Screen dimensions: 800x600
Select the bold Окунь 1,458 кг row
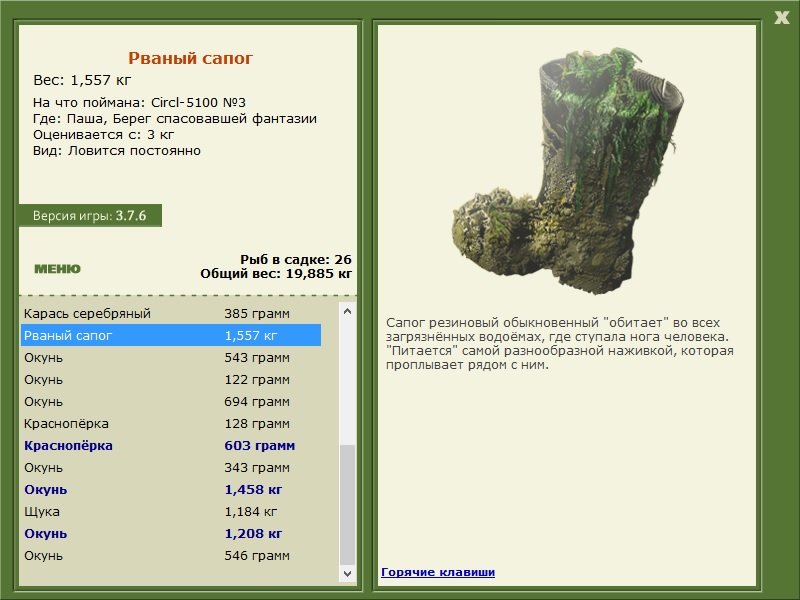pos(171,489)
